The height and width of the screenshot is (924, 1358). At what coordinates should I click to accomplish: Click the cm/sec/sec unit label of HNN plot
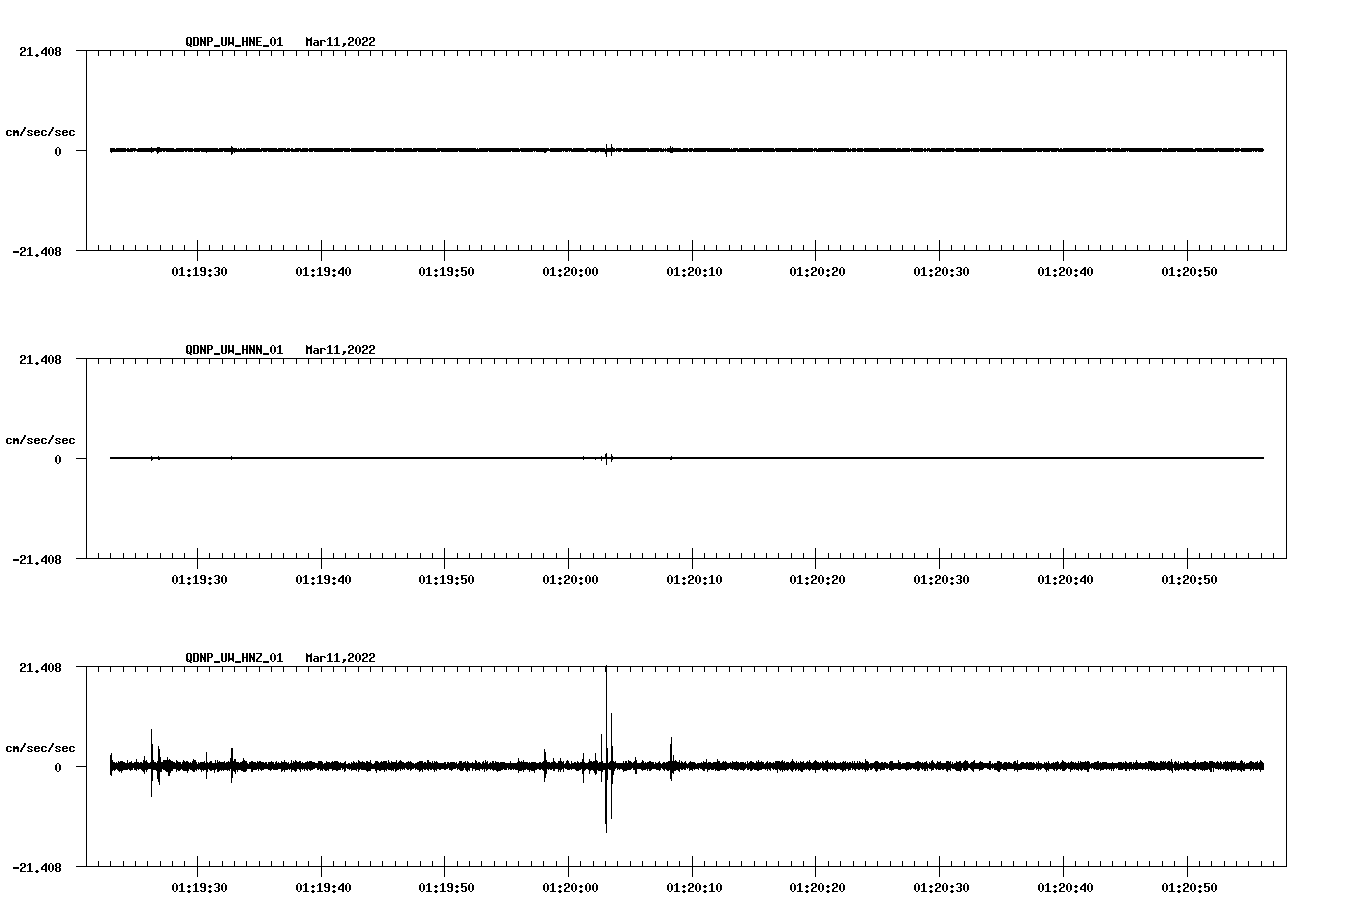(40, 440)
